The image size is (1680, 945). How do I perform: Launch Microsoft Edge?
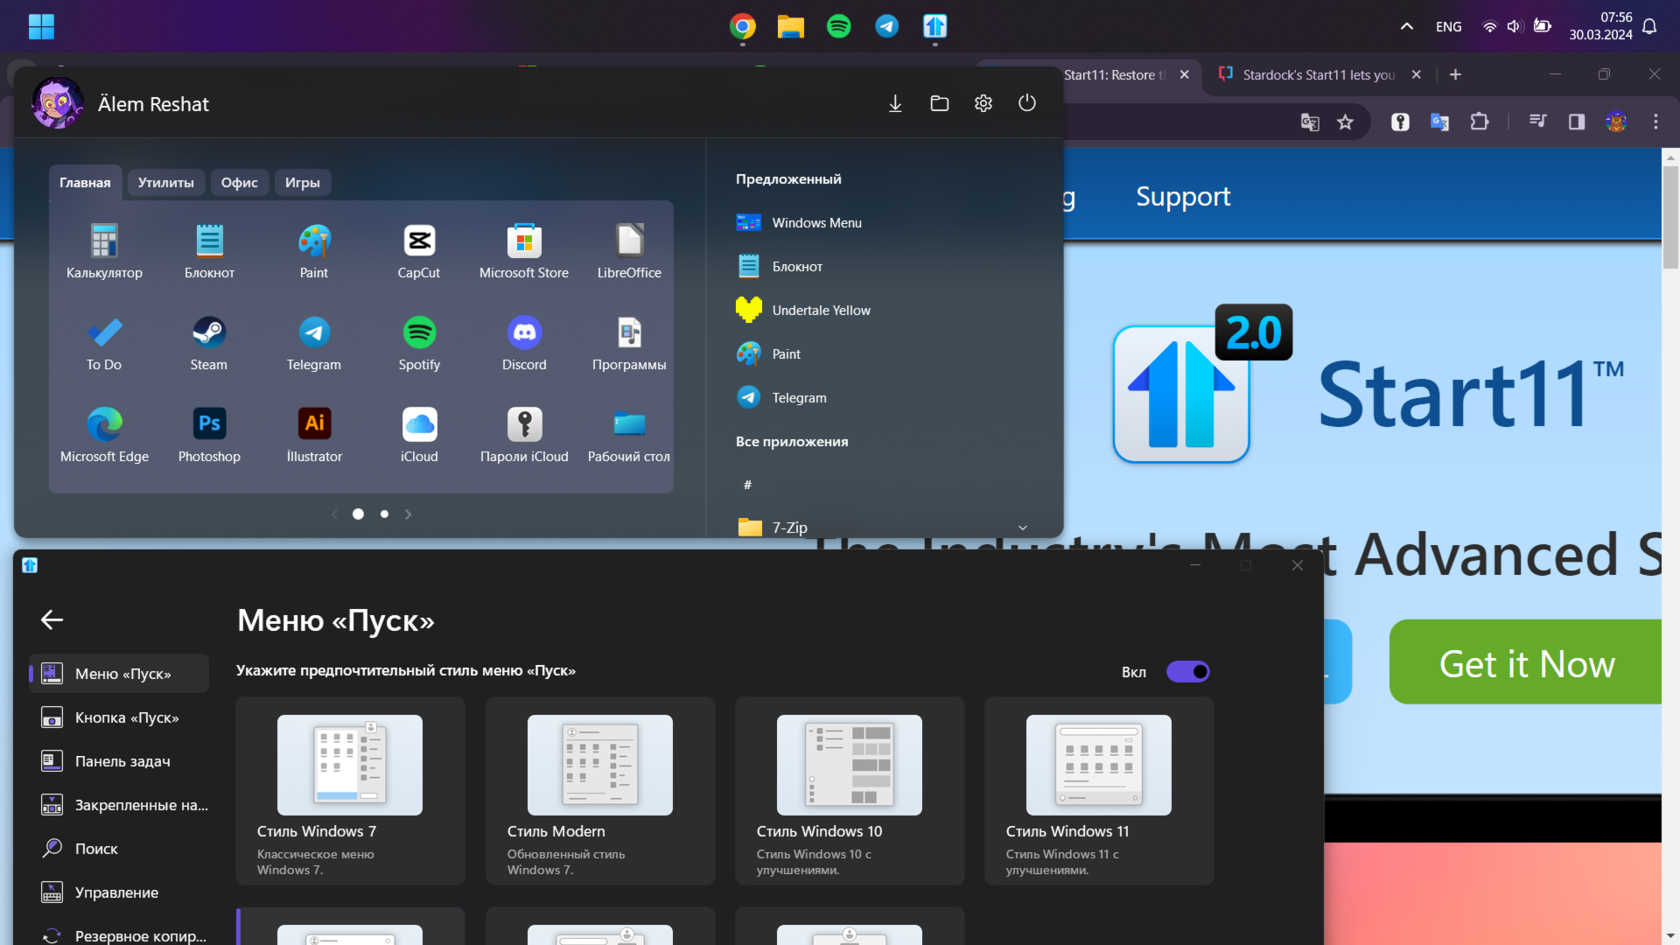coord(104,435)
